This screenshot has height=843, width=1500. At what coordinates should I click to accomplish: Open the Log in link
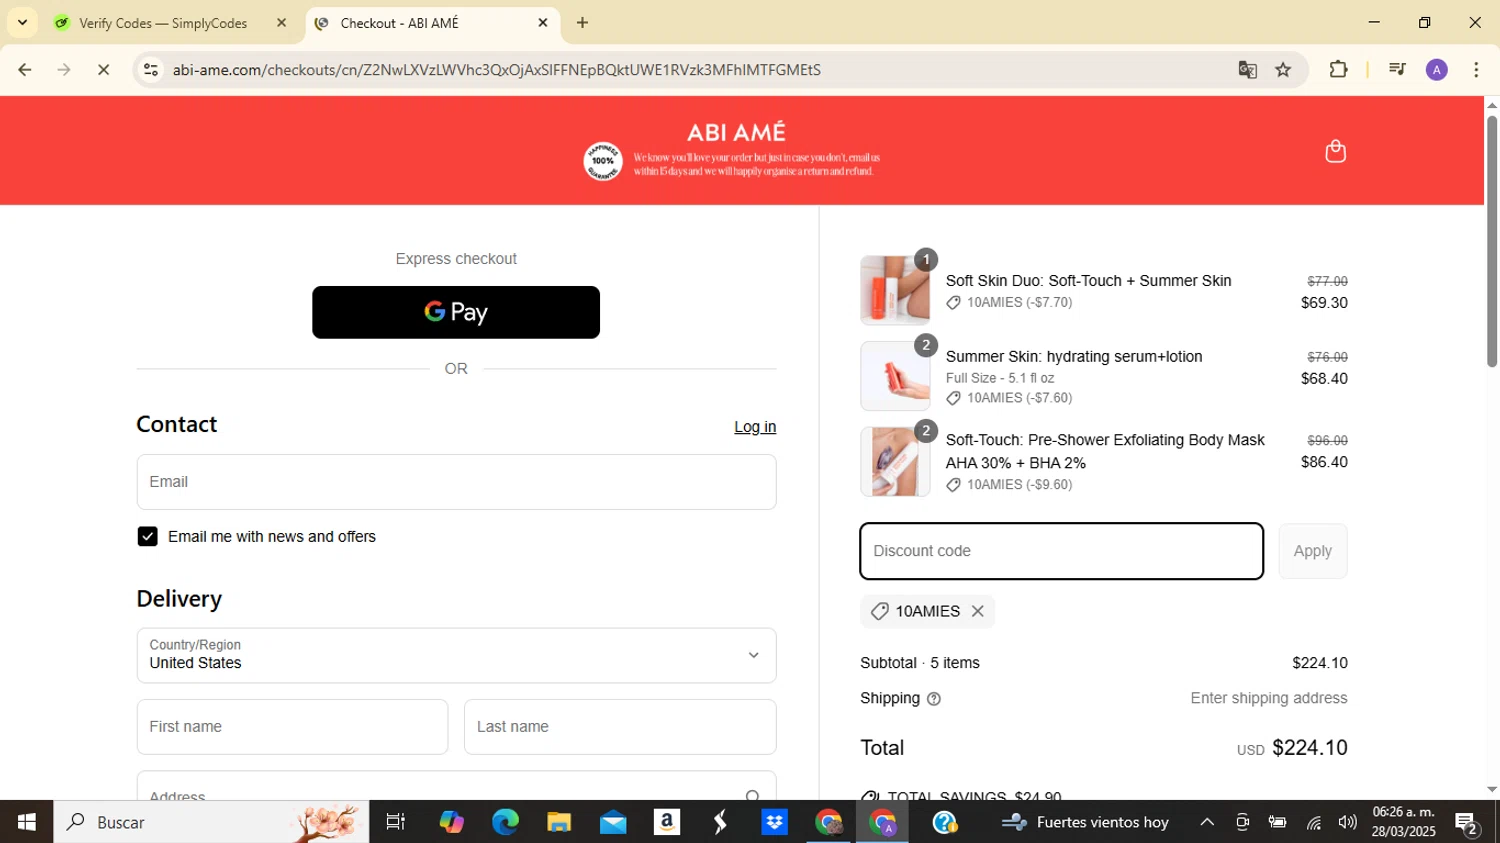(755, 427)
